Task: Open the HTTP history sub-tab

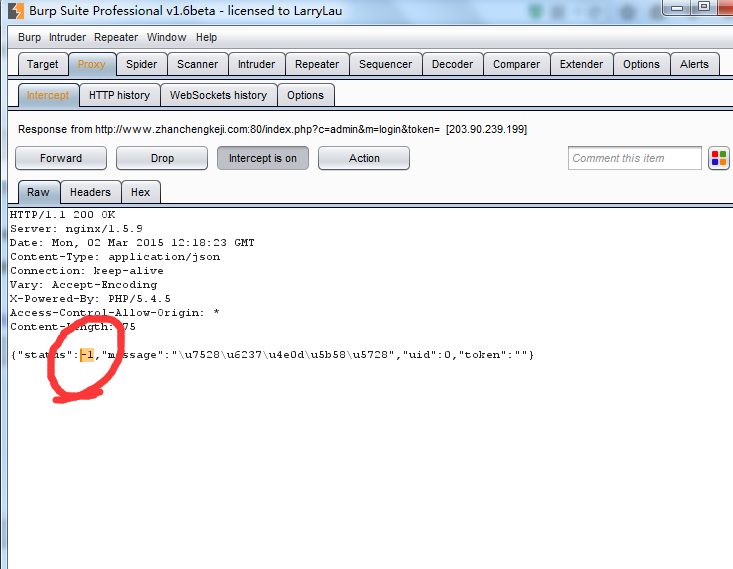Action: tap(120, 95)
